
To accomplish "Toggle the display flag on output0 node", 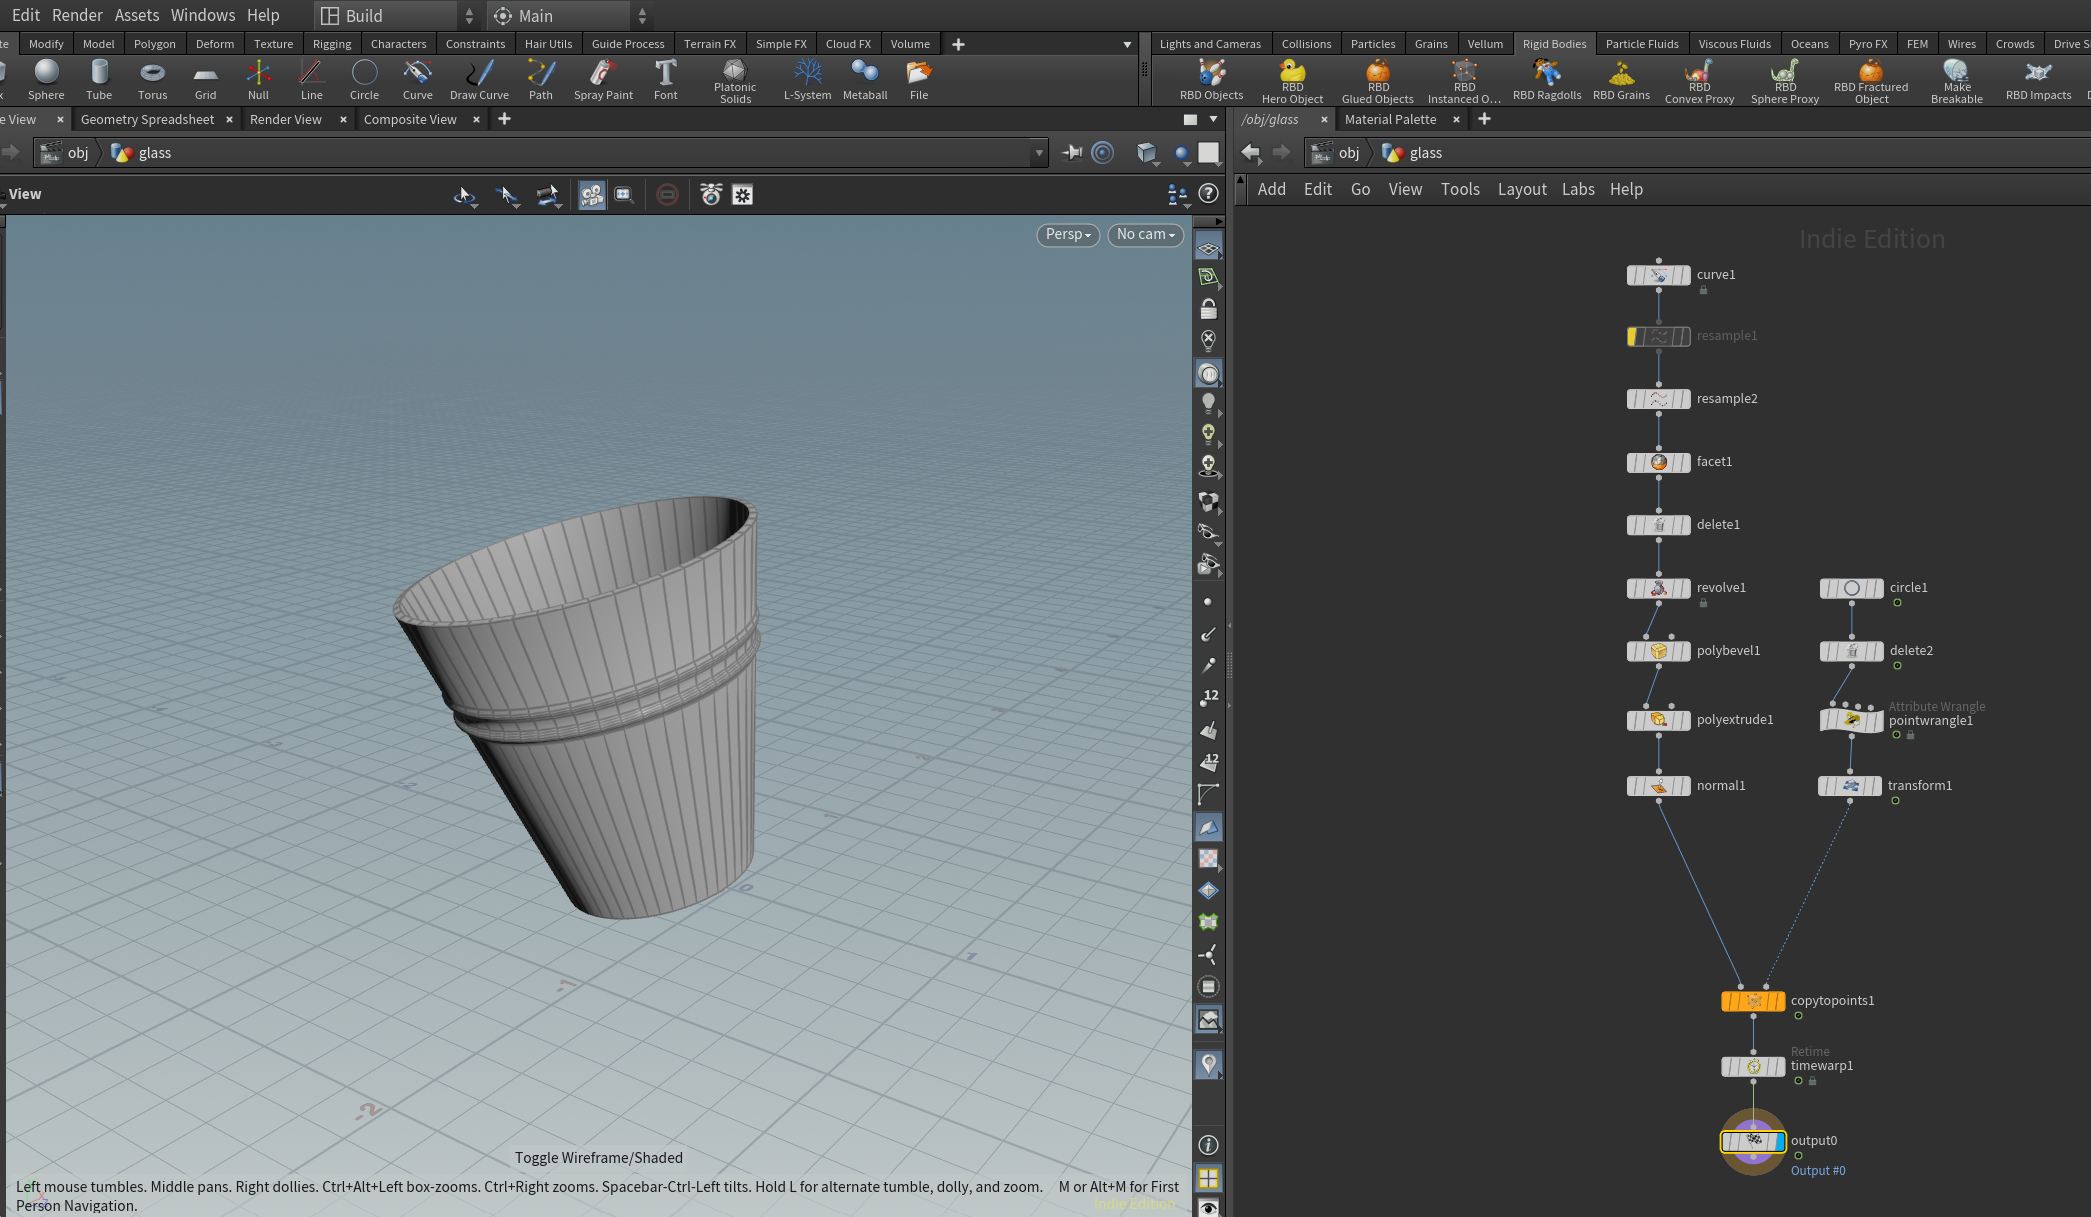I will coord(1779,1141).
